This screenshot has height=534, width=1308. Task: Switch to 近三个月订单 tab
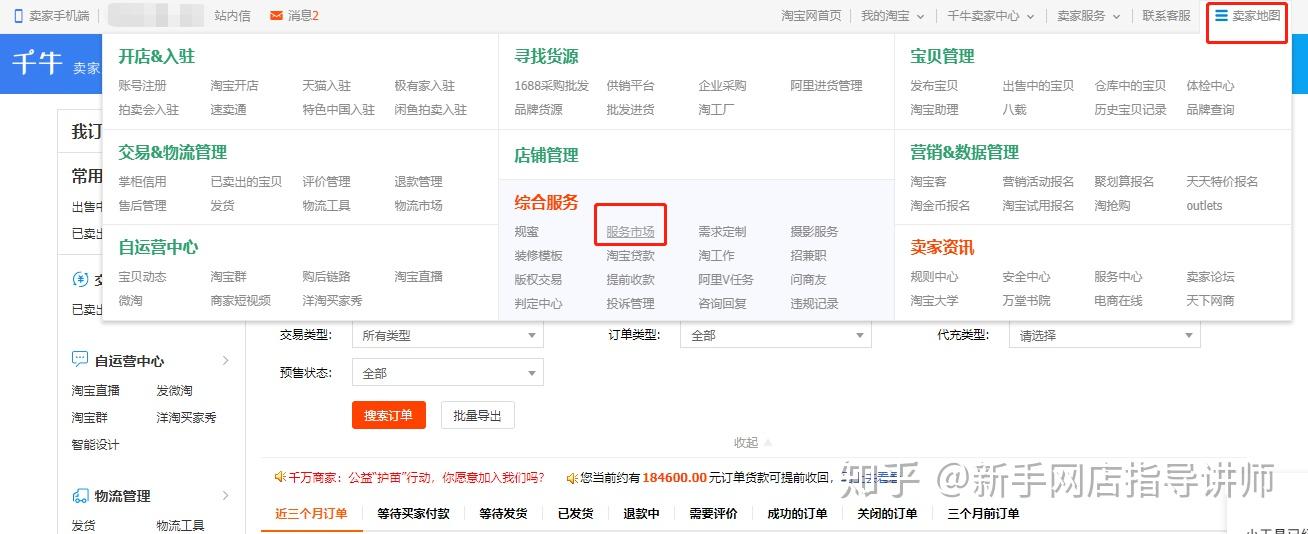(311, 514)
